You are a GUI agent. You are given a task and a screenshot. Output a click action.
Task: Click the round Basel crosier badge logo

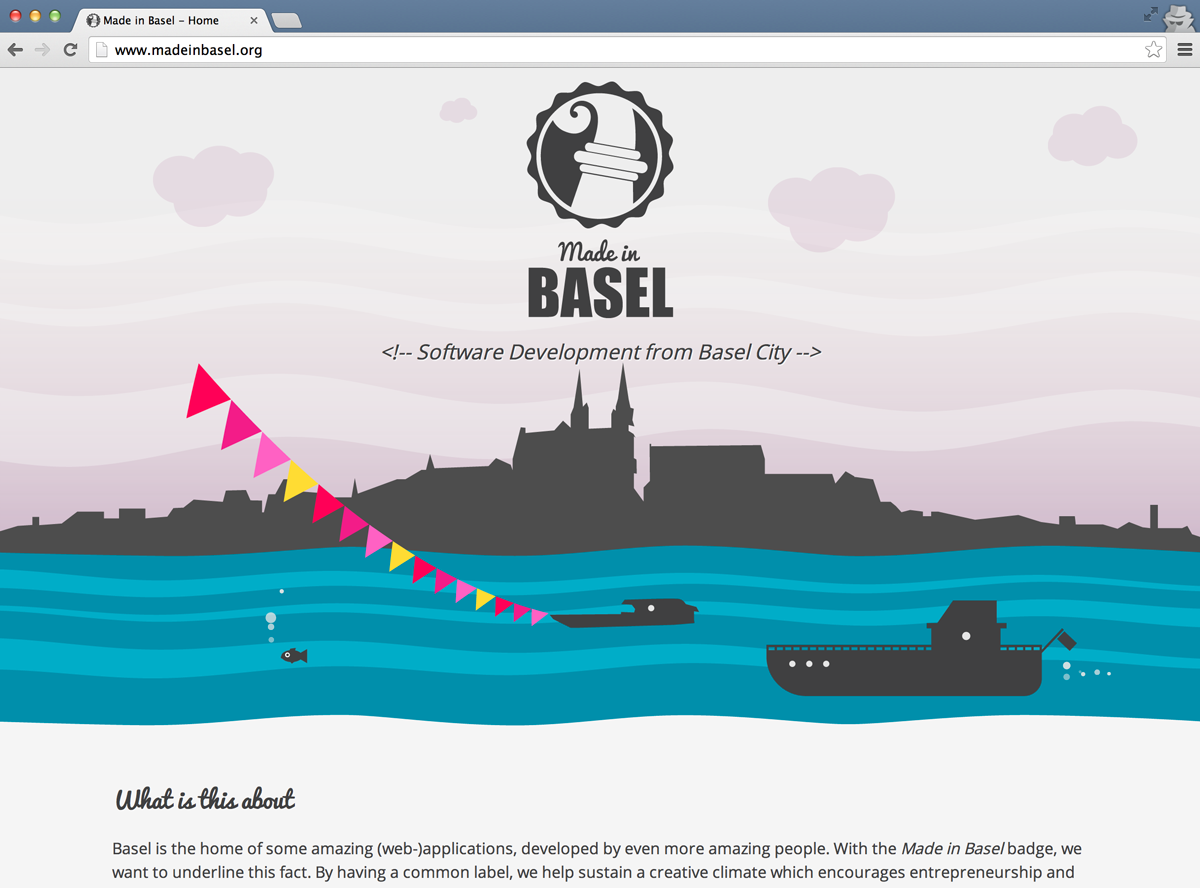pyautogui.click(x=600, y=155)
